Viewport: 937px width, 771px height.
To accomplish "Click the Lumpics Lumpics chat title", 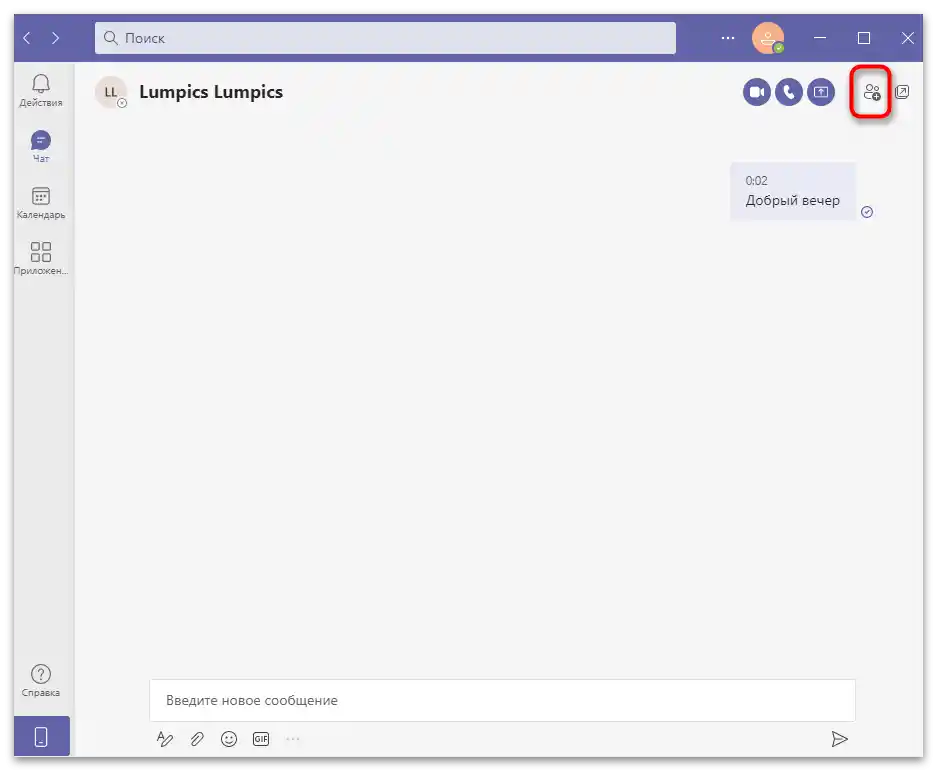I will point(211,92).
